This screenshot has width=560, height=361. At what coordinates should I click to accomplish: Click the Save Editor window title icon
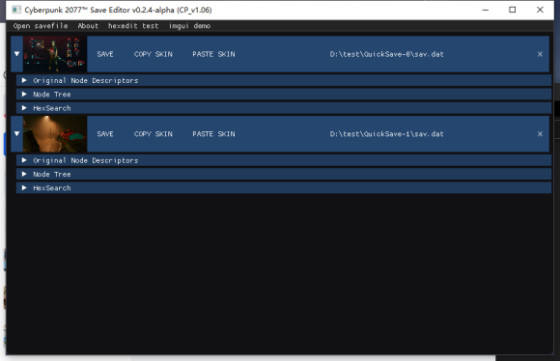click(16, 10)
